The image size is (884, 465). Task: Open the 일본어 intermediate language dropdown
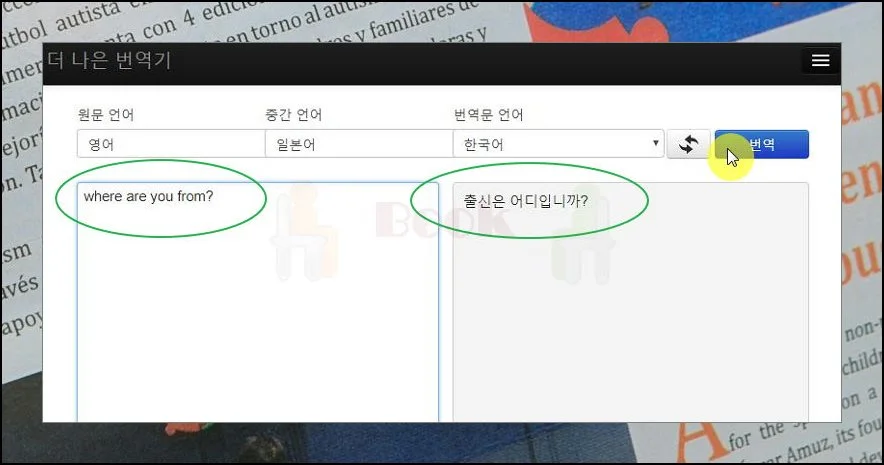357,144
